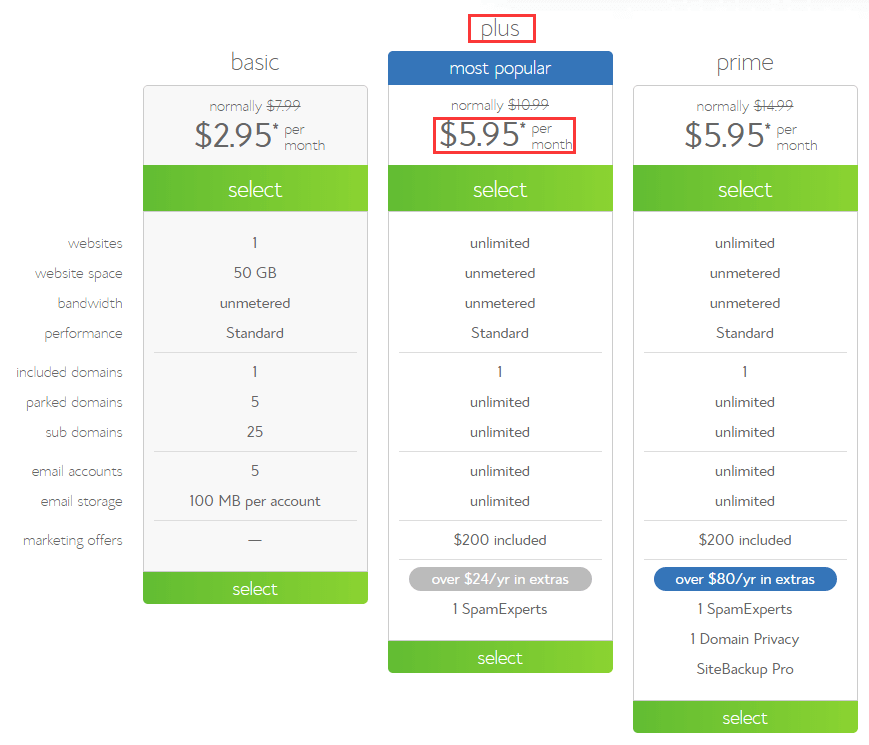The height and width of the screenshot is (745, 869).
Task: Click the top select button for plus plan
Action: click(x=500, y=188)
